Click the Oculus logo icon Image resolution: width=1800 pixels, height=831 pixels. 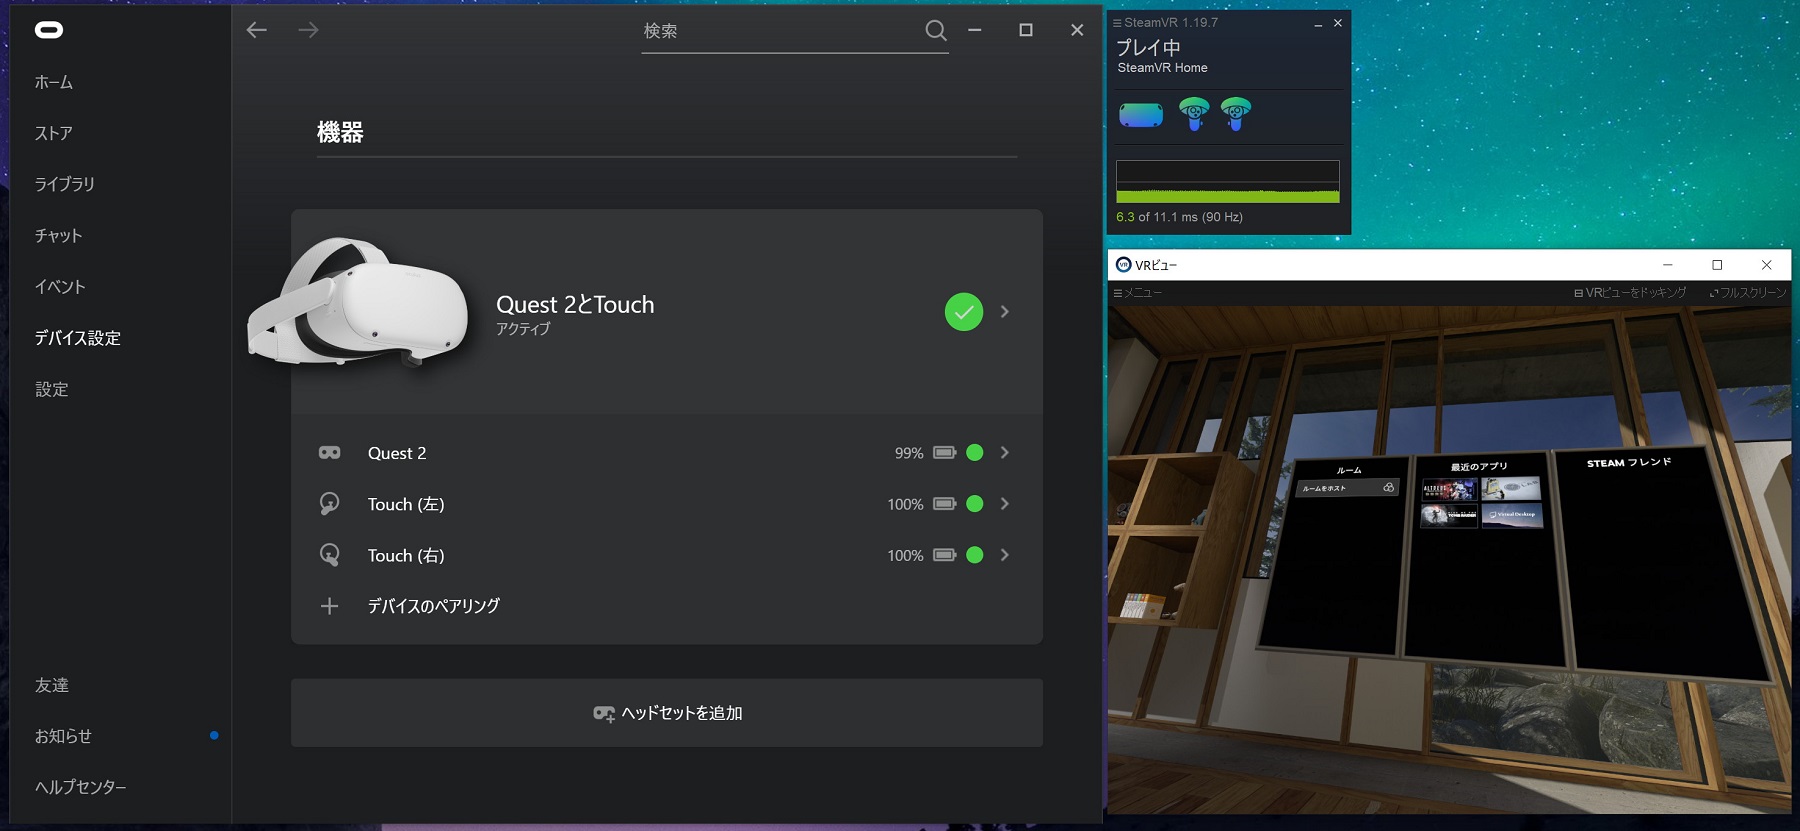[49, 30]
